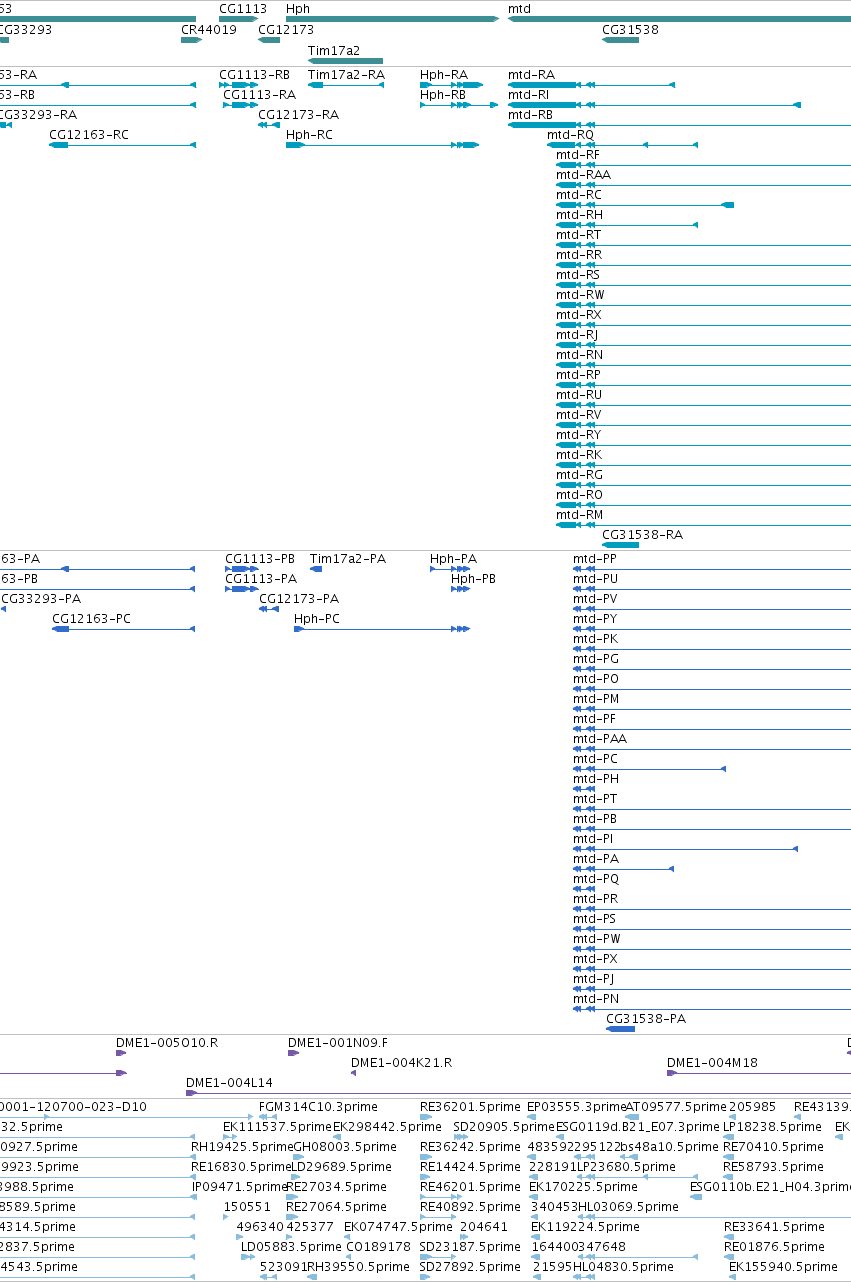
Task: Click the mtd-RW transcript label
Action: [580, 295]
